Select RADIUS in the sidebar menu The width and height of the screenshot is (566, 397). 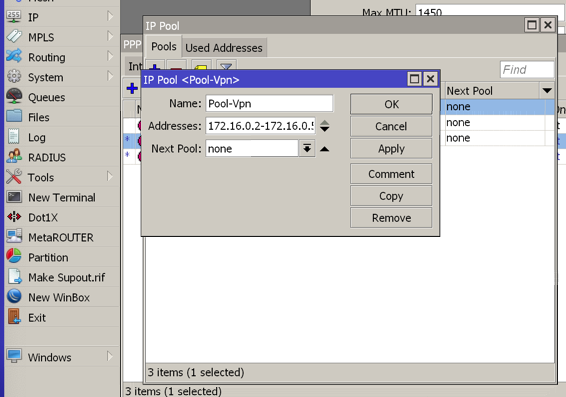(47, 157)
